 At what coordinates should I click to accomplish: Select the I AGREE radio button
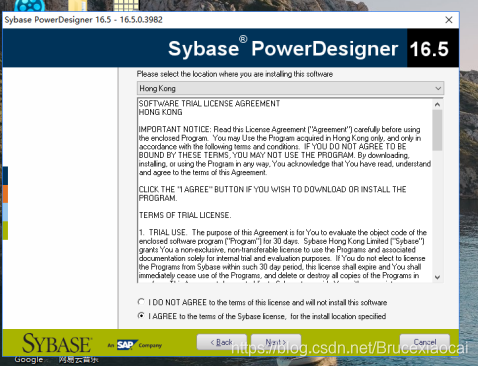pos(141,315)
